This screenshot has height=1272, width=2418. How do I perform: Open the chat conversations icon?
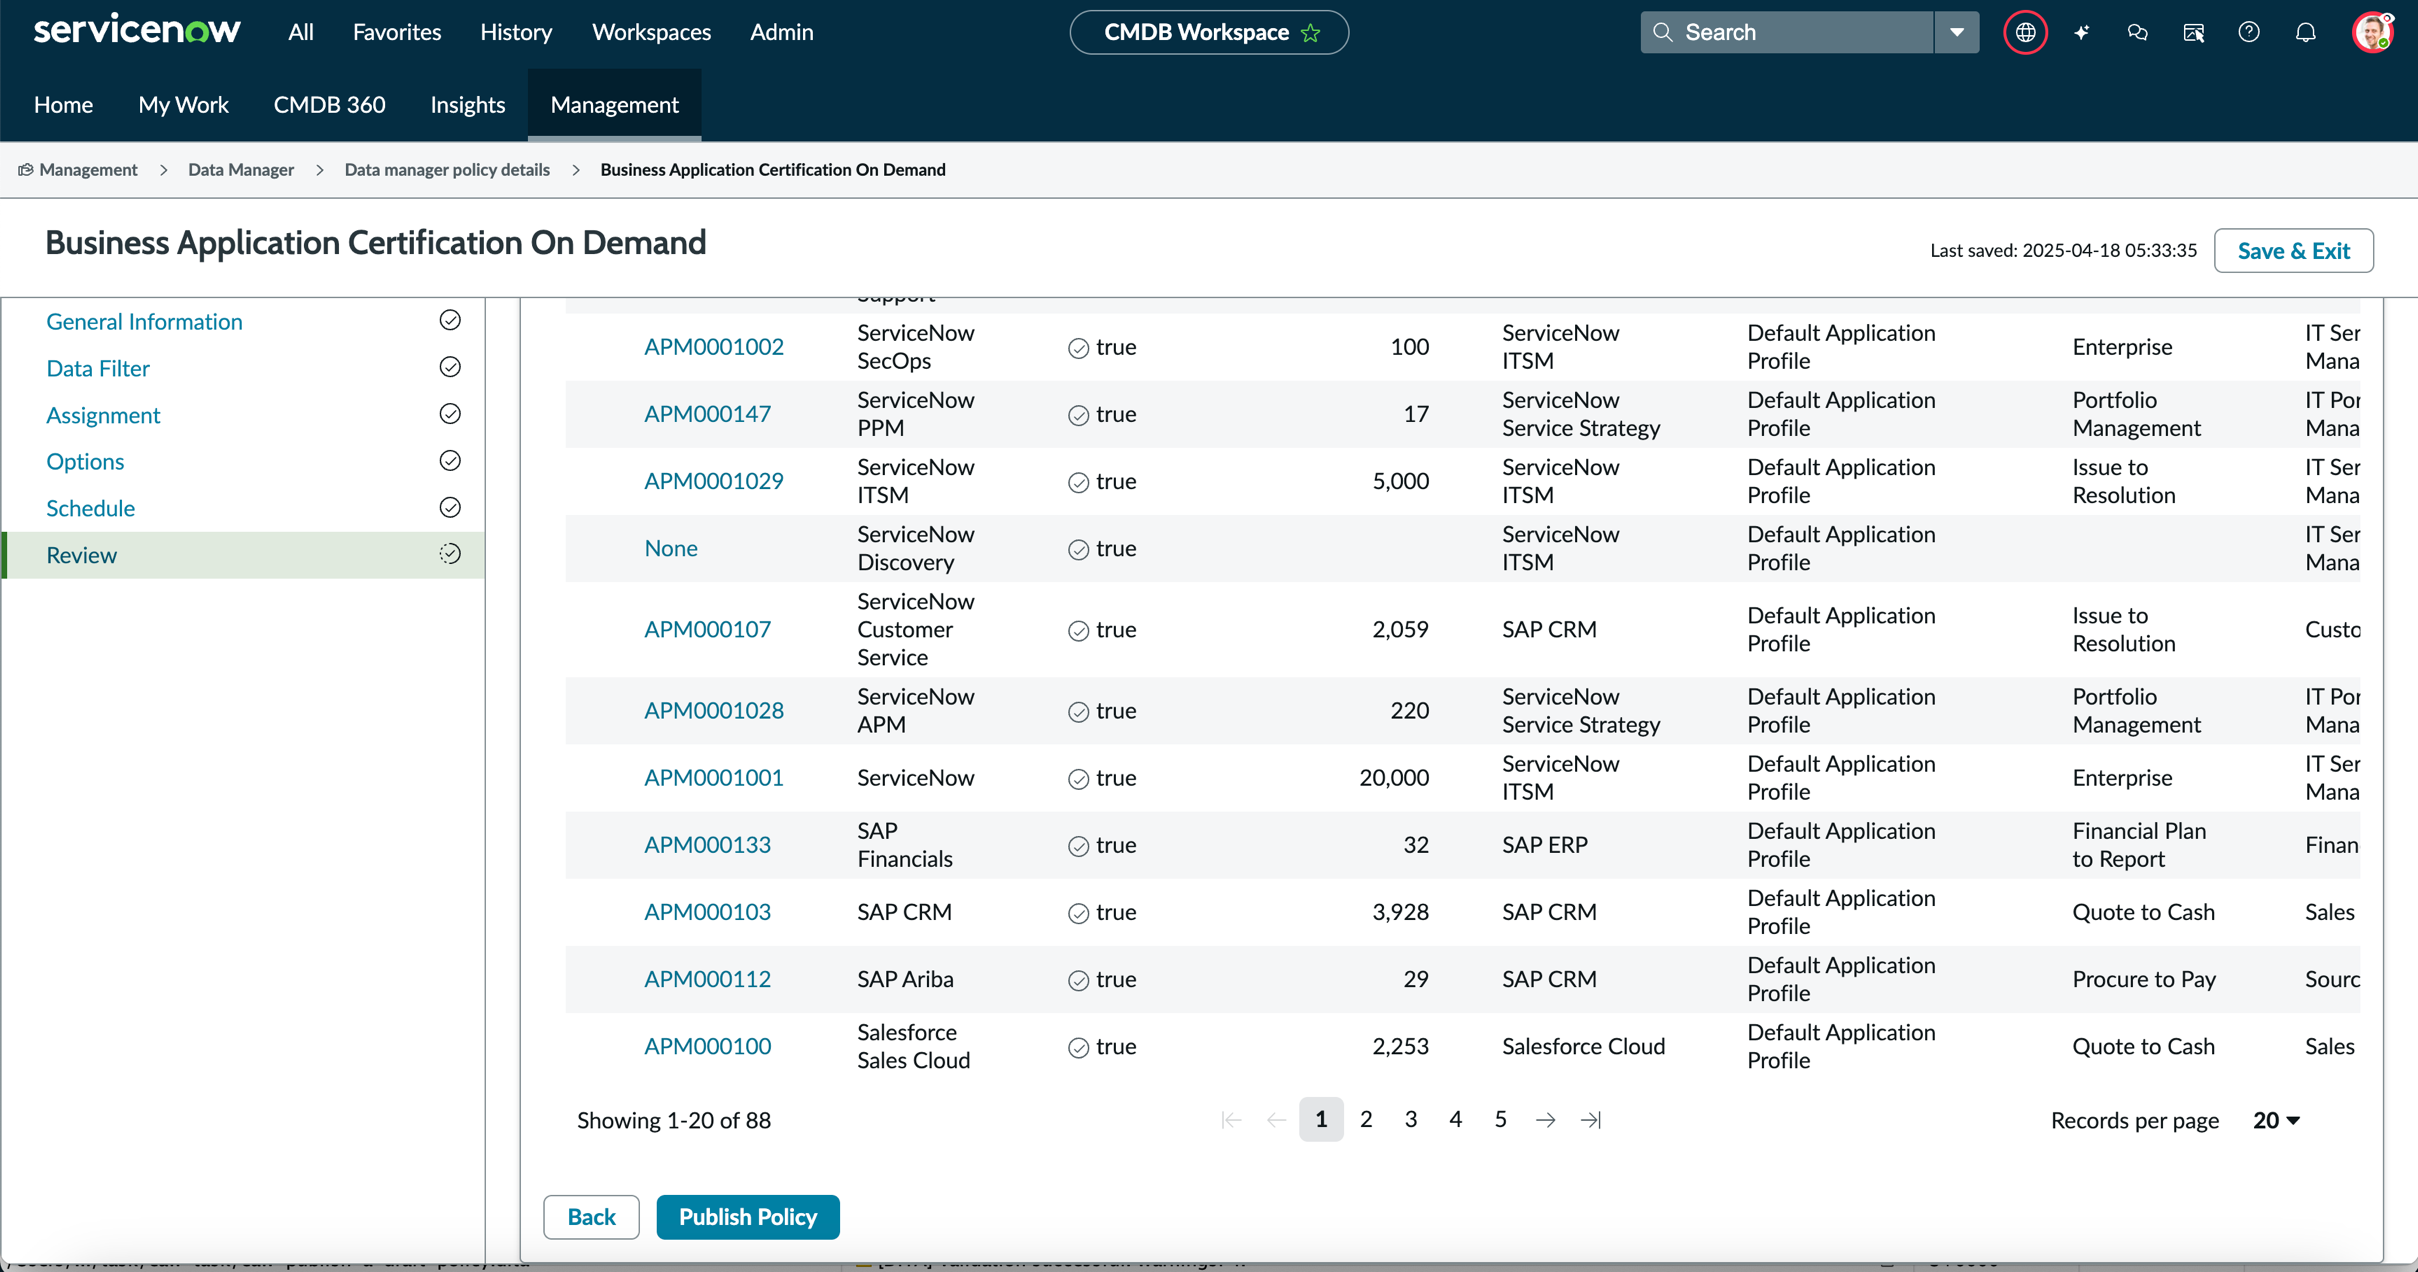point(2137,32)
